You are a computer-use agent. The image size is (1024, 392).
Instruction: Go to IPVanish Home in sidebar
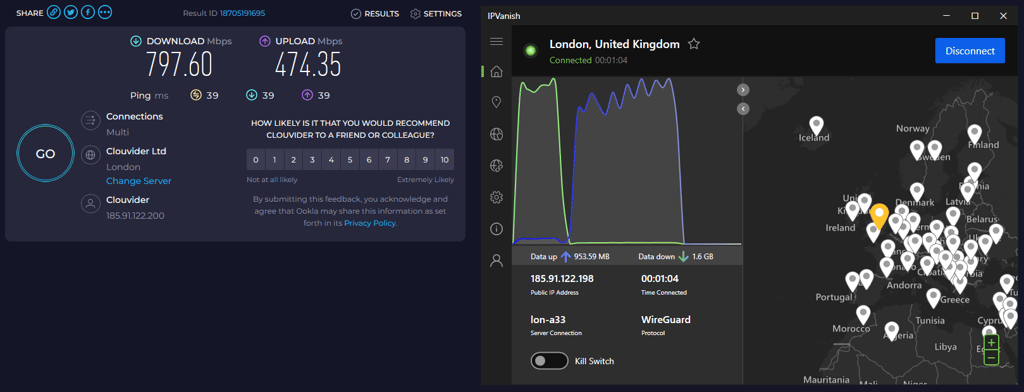coord(496,71)
